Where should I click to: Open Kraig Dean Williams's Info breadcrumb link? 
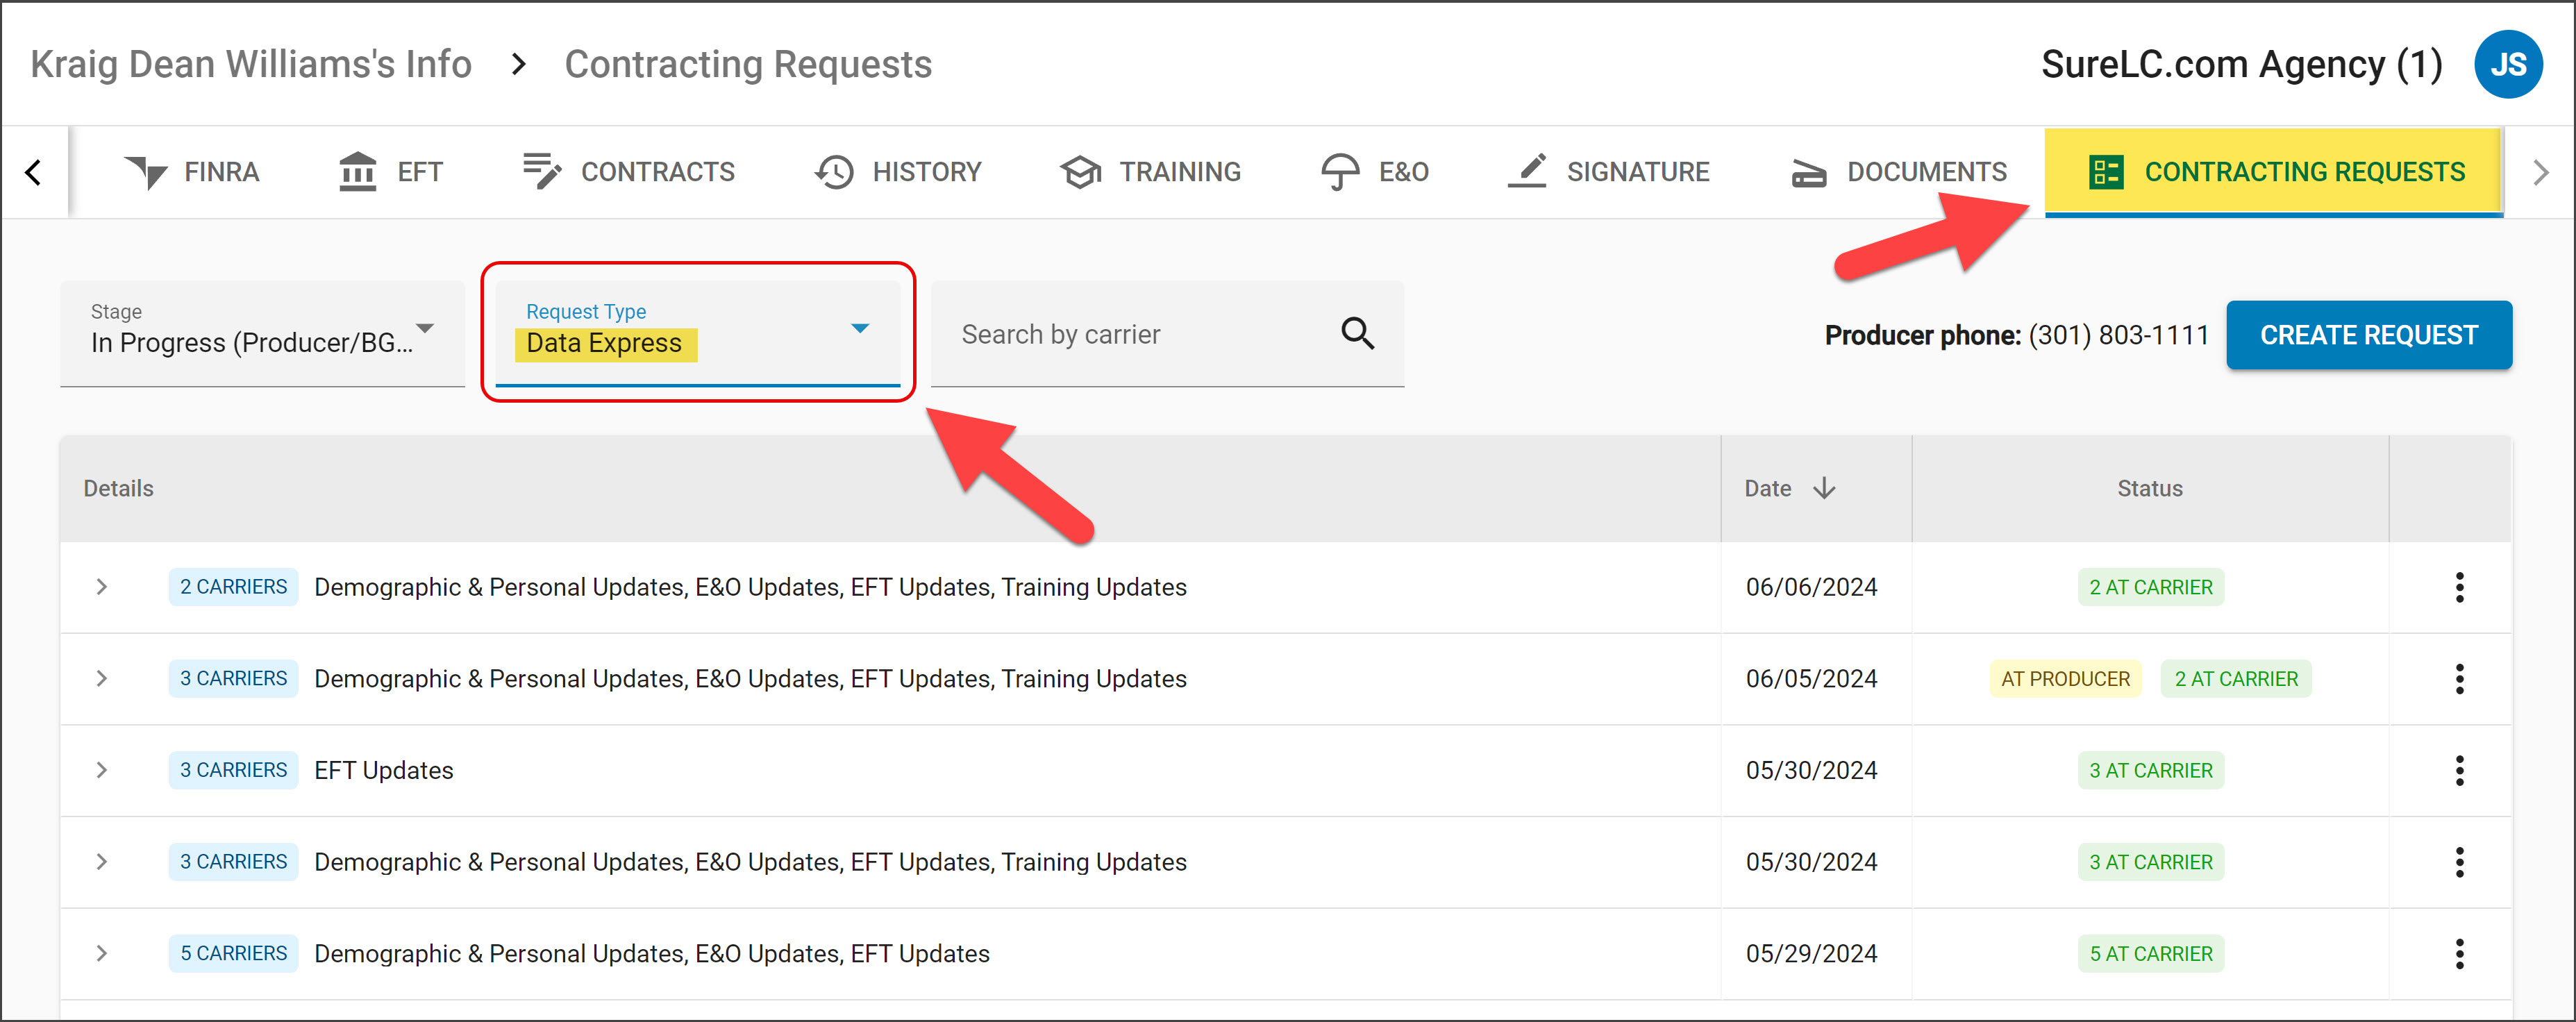[250, 63]
